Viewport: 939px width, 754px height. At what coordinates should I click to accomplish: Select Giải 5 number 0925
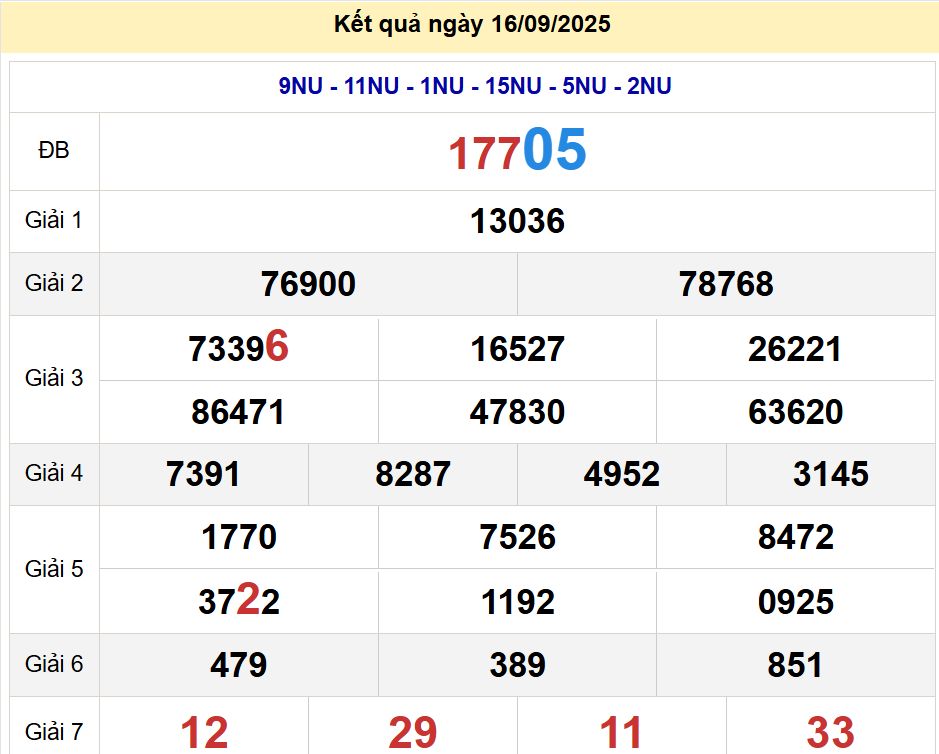tap(795, 602)
